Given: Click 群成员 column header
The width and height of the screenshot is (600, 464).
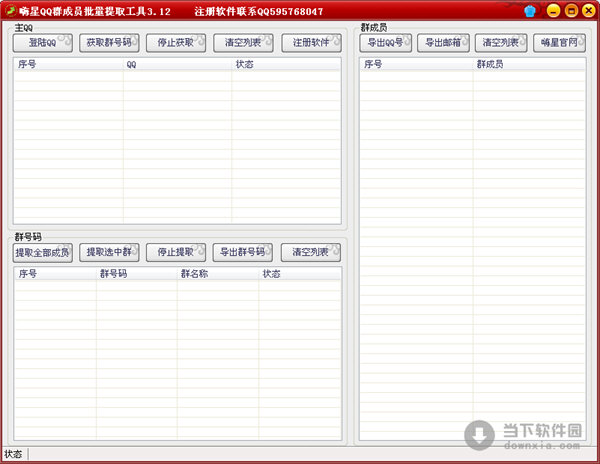Looking at the screenshot, I should (x=529, y=64).
